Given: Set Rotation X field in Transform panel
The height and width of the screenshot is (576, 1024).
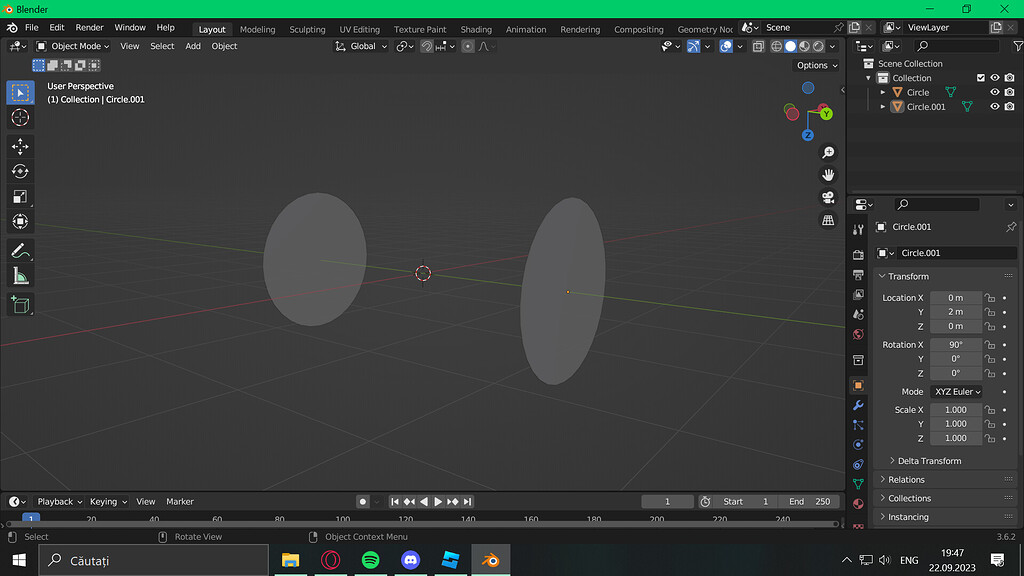Looking at the screenshot, I should pos(955,344).
